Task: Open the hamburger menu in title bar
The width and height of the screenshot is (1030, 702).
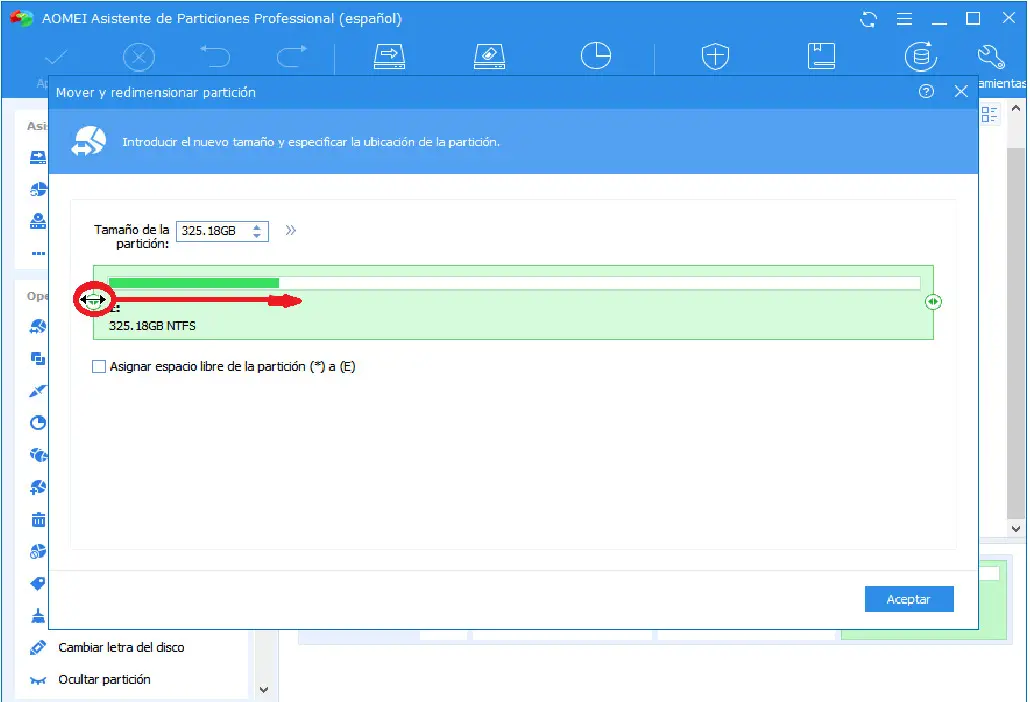Action: (x=905, y=19)
